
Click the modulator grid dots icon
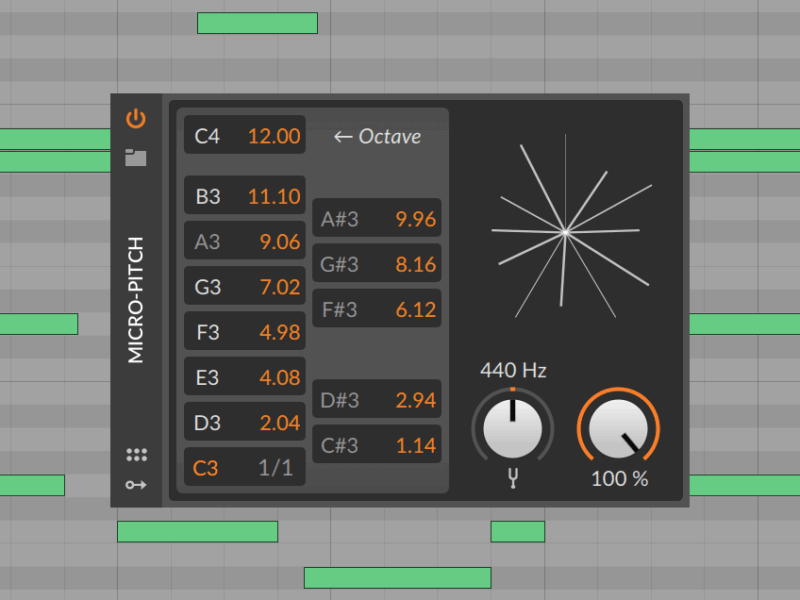[x=137, y=455]
